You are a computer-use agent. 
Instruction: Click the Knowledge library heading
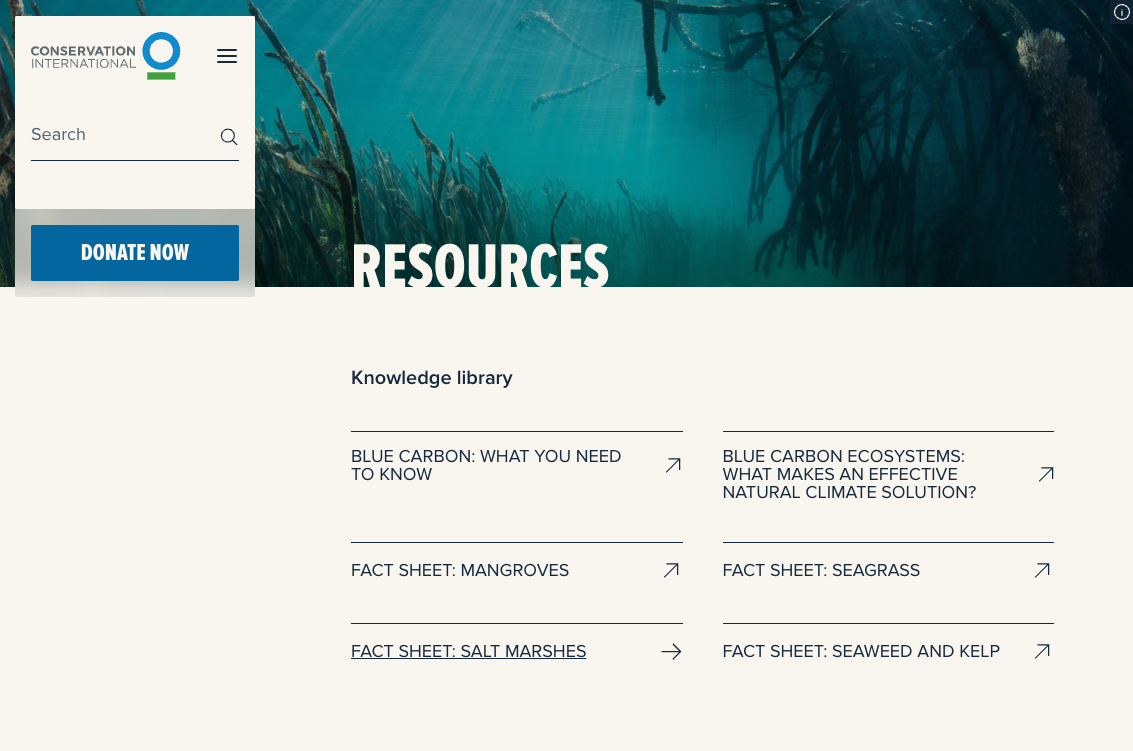tap(431, 378)
